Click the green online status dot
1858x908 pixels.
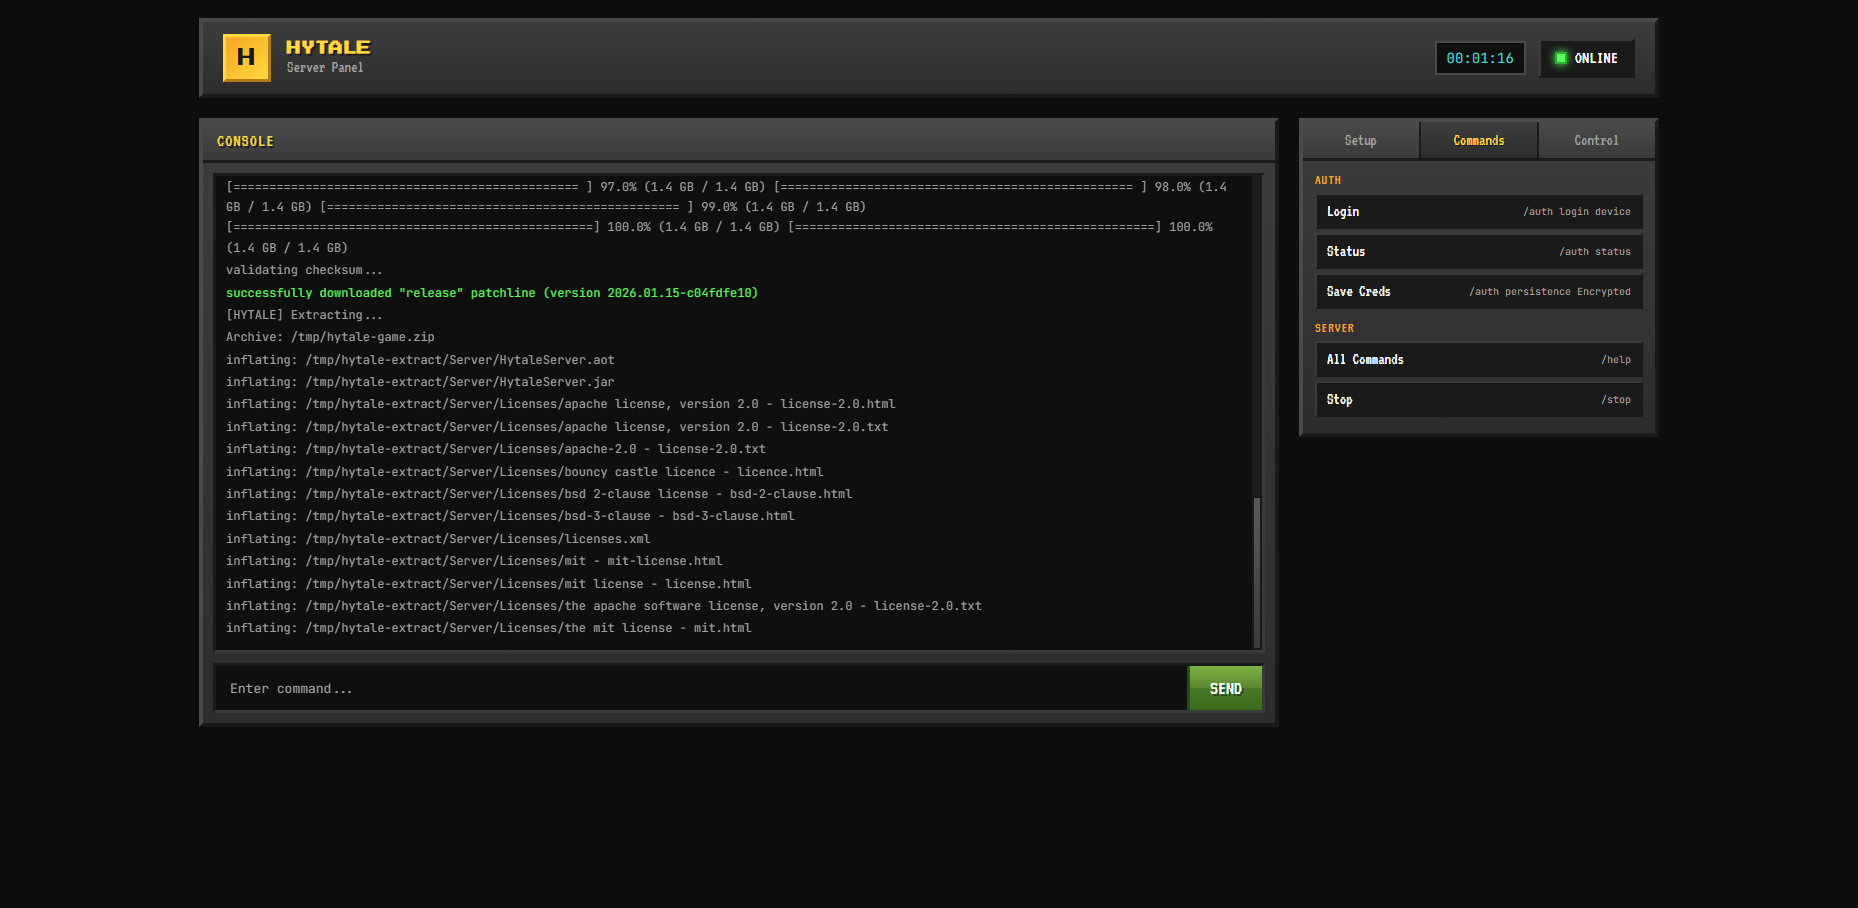[x=1560, y=58]
